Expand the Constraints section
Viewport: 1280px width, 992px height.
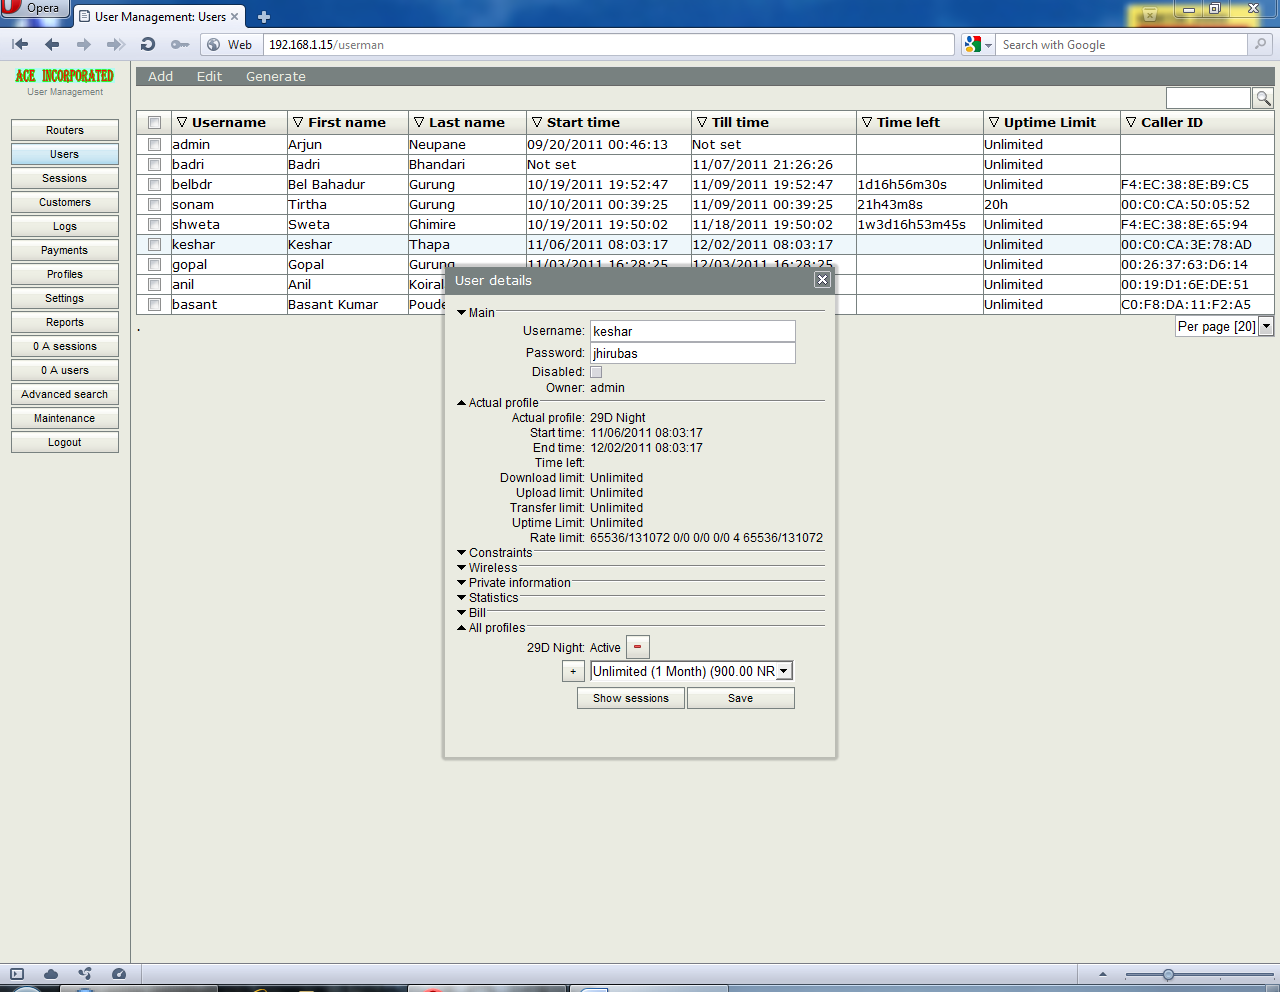coord(462,553)
